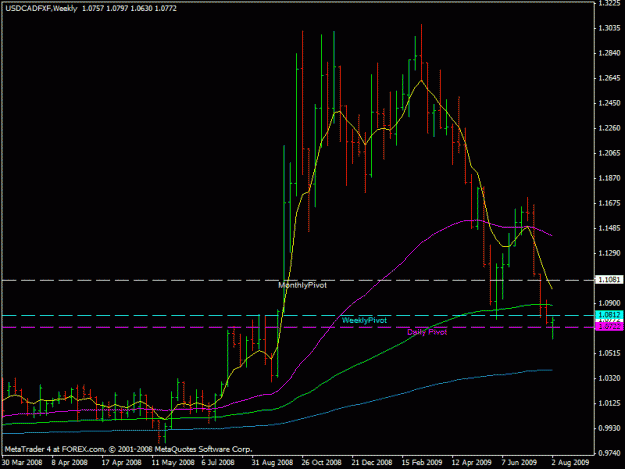Click the 0.9740 price axis label
The height and width of the screenshot is (469, 625).
pos(609,453)
